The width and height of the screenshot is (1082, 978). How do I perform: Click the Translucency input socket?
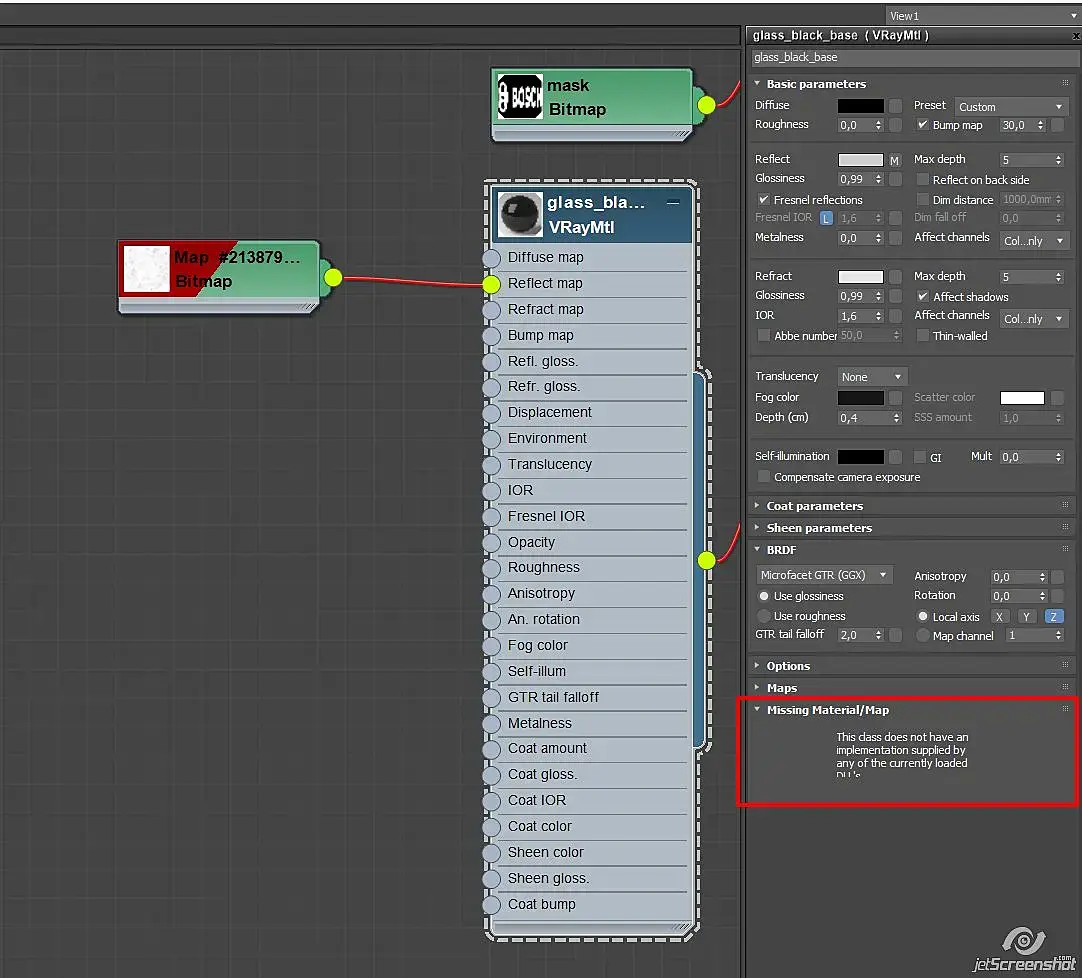coord(491,465)
